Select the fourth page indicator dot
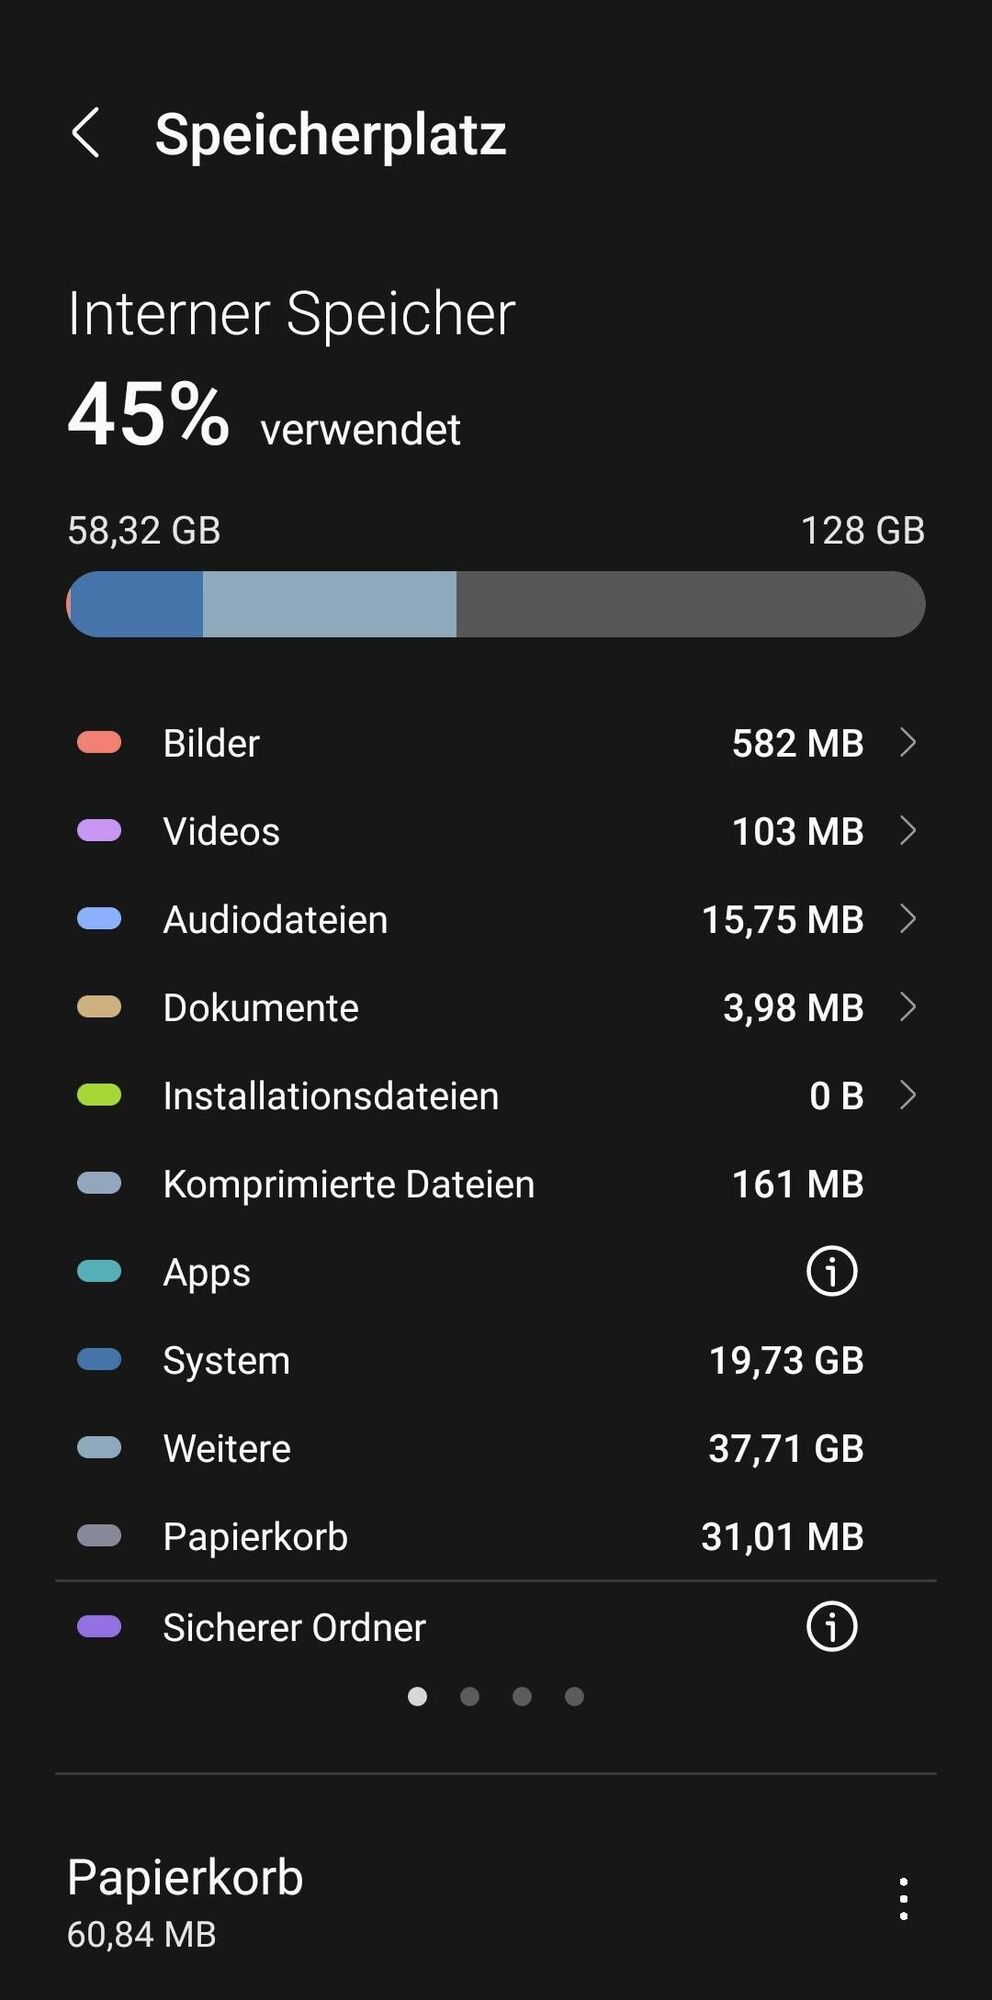The height and width of the screenshot is (2000, 992). click(x=574, y=1696)
